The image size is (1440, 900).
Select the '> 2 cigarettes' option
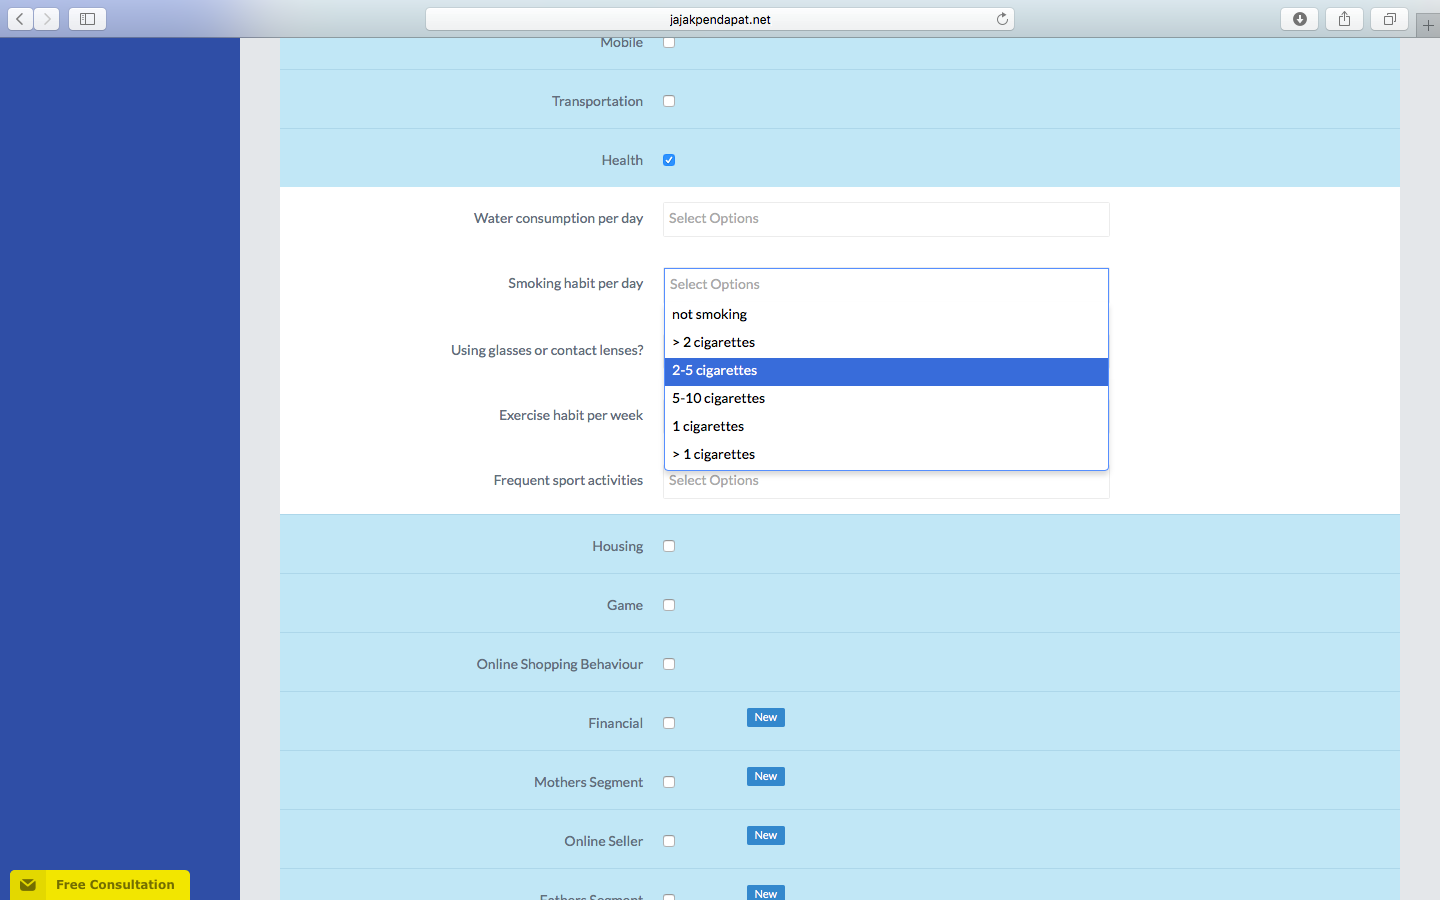886,342
